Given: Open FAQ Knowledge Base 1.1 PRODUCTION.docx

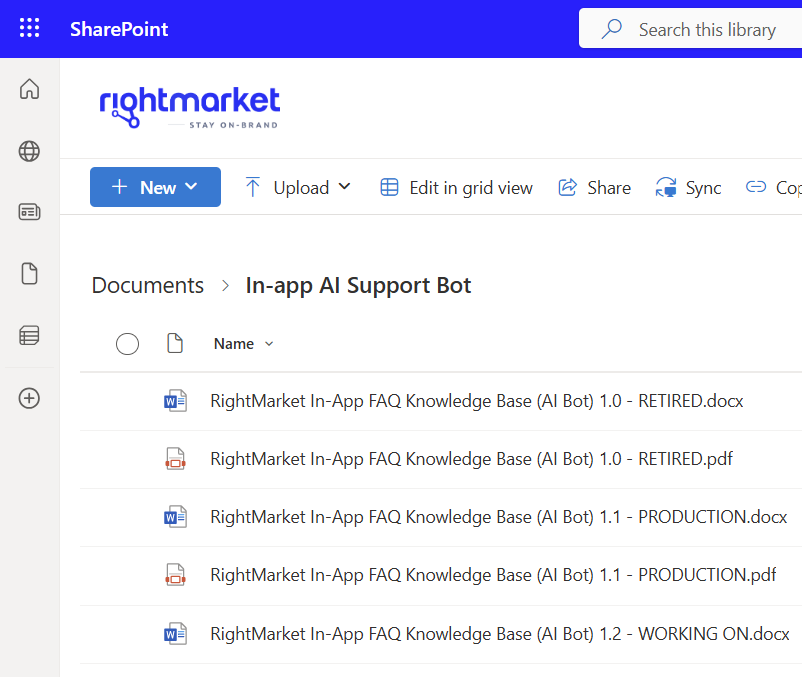Looking at the screenshot, I should tap(498, 517).
